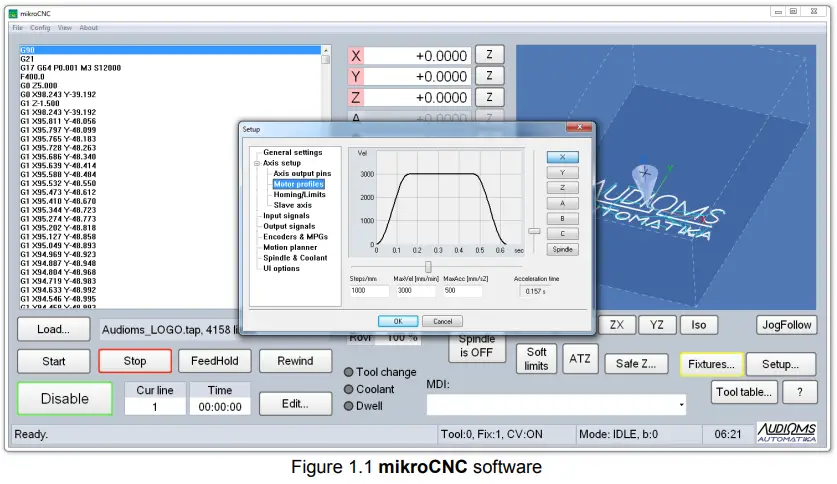This screenshot has height=484, width=837.
Task: Click the Rewind button
Action: tap(295, 361)
